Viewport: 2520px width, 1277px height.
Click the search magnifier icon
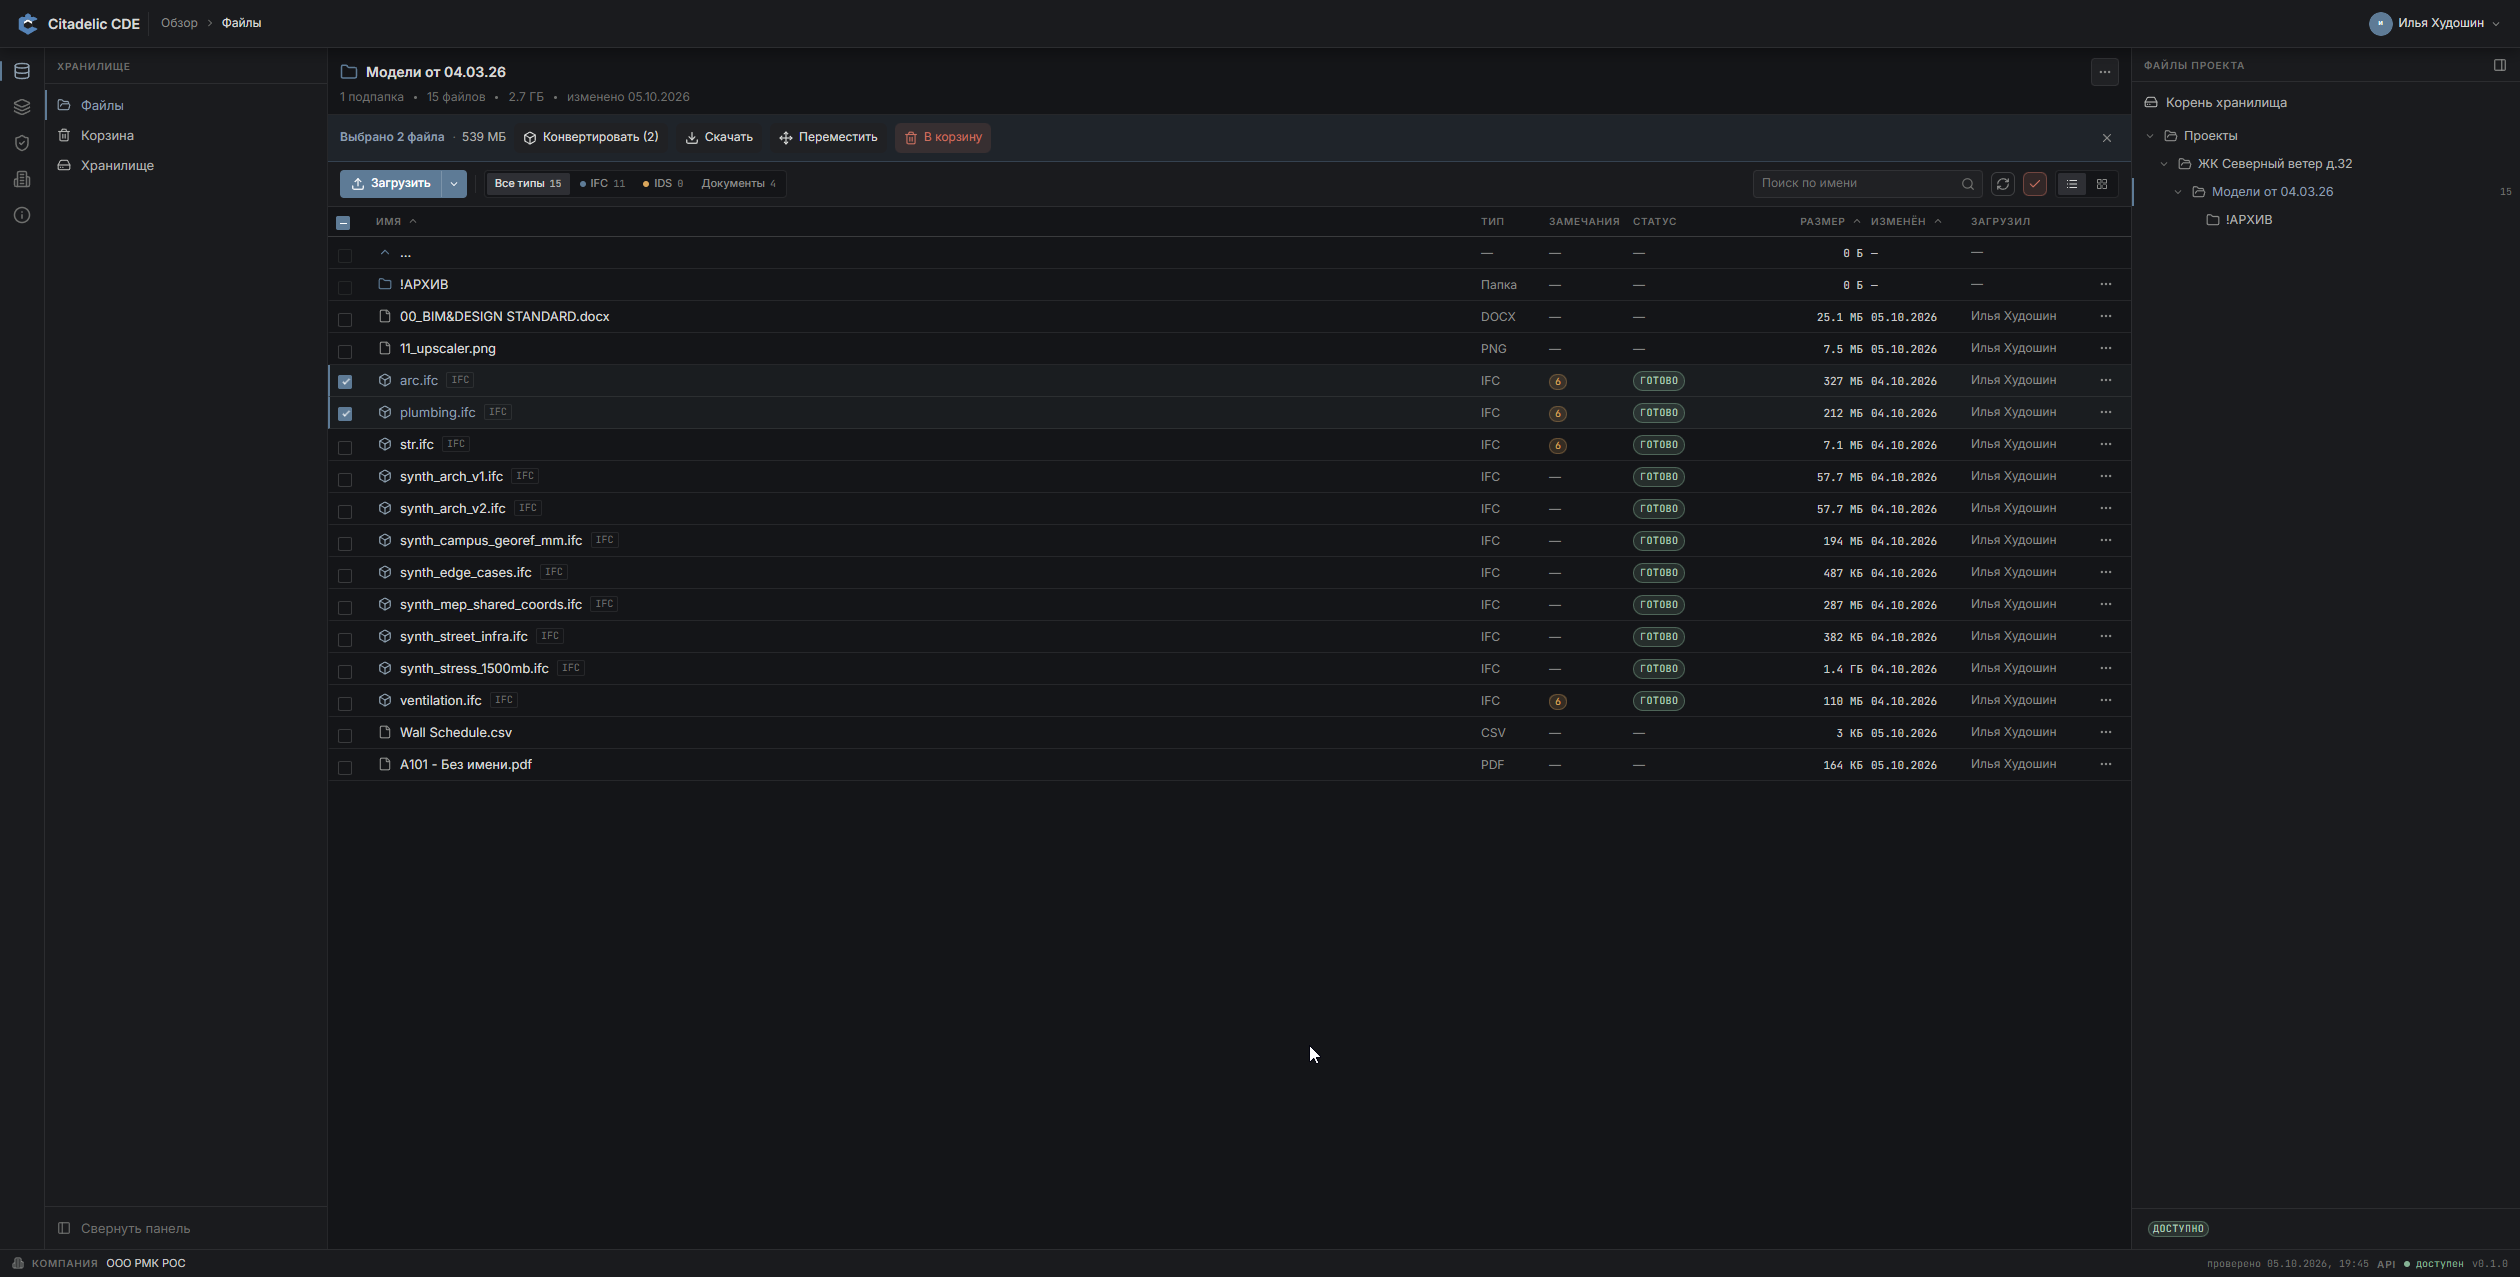click(x=1967, y=184)
